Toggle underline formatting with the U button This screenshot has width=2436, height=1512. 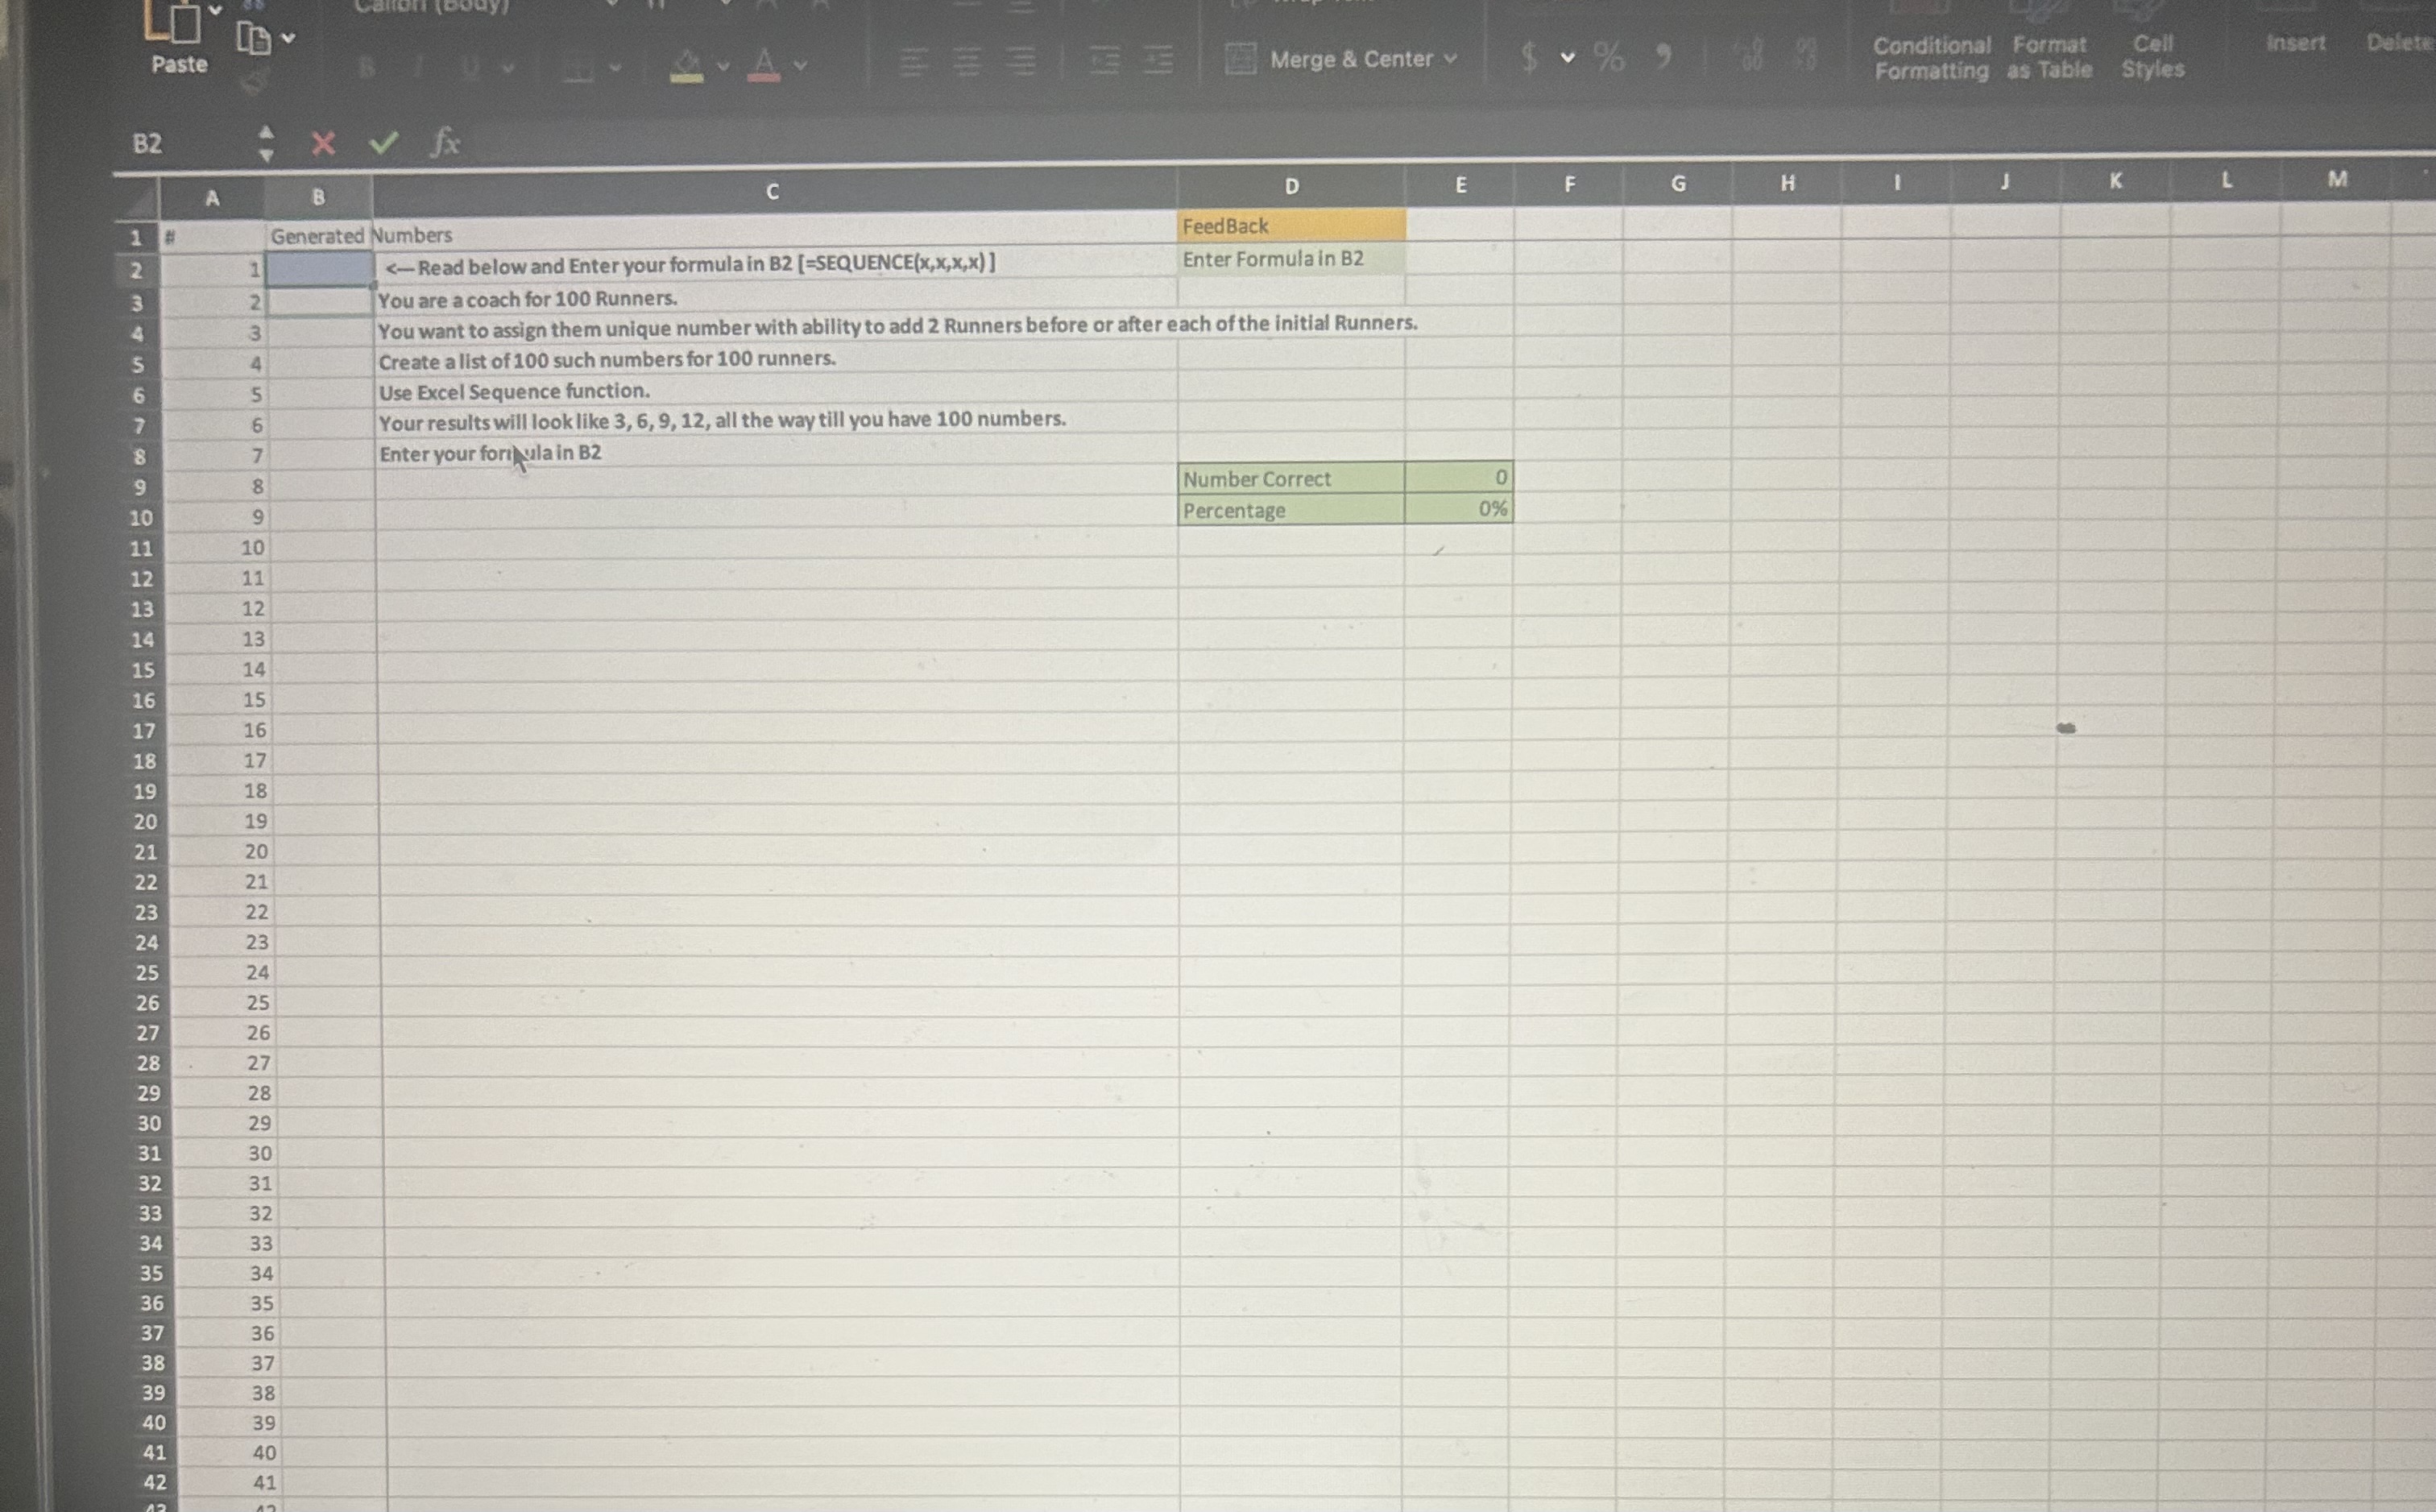pos(470,68)
